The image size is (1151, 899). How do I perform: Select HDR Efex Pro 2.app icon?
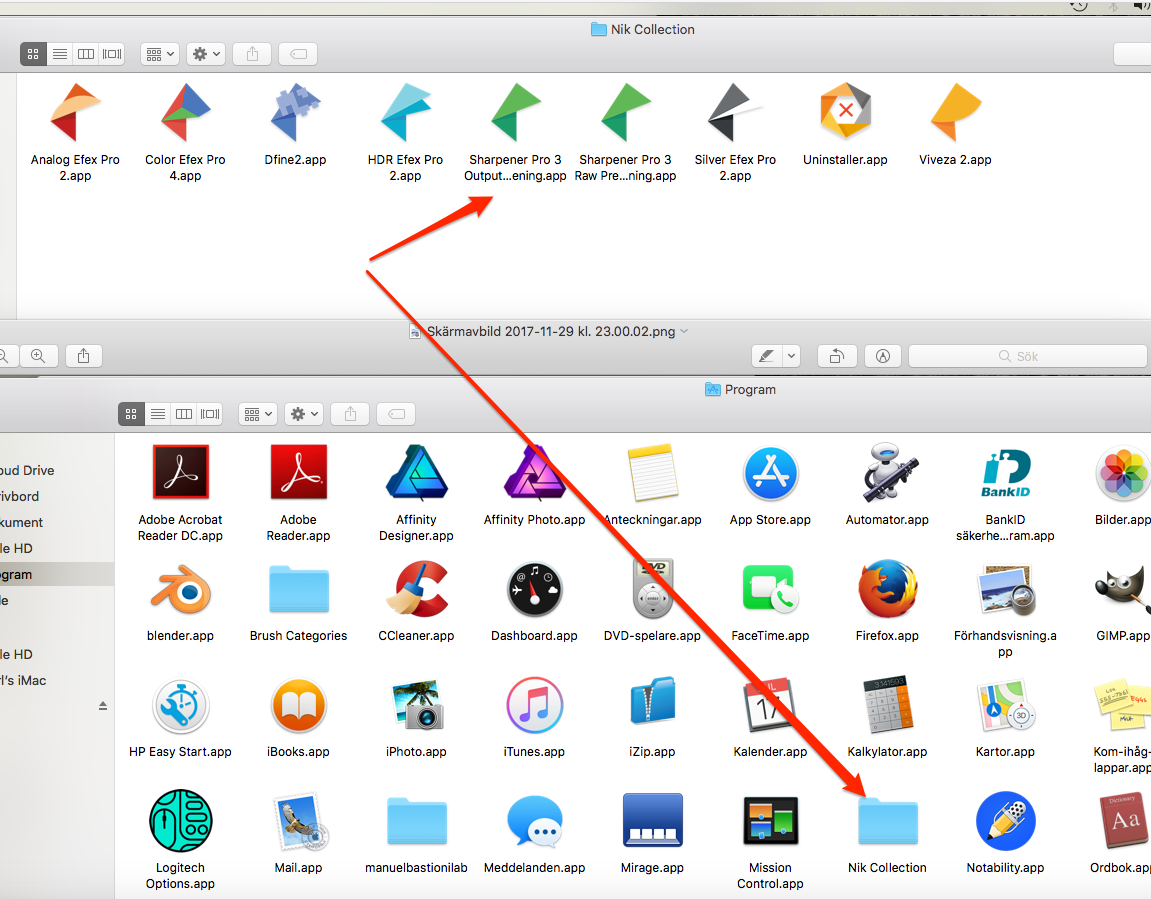tap(405, 113)
